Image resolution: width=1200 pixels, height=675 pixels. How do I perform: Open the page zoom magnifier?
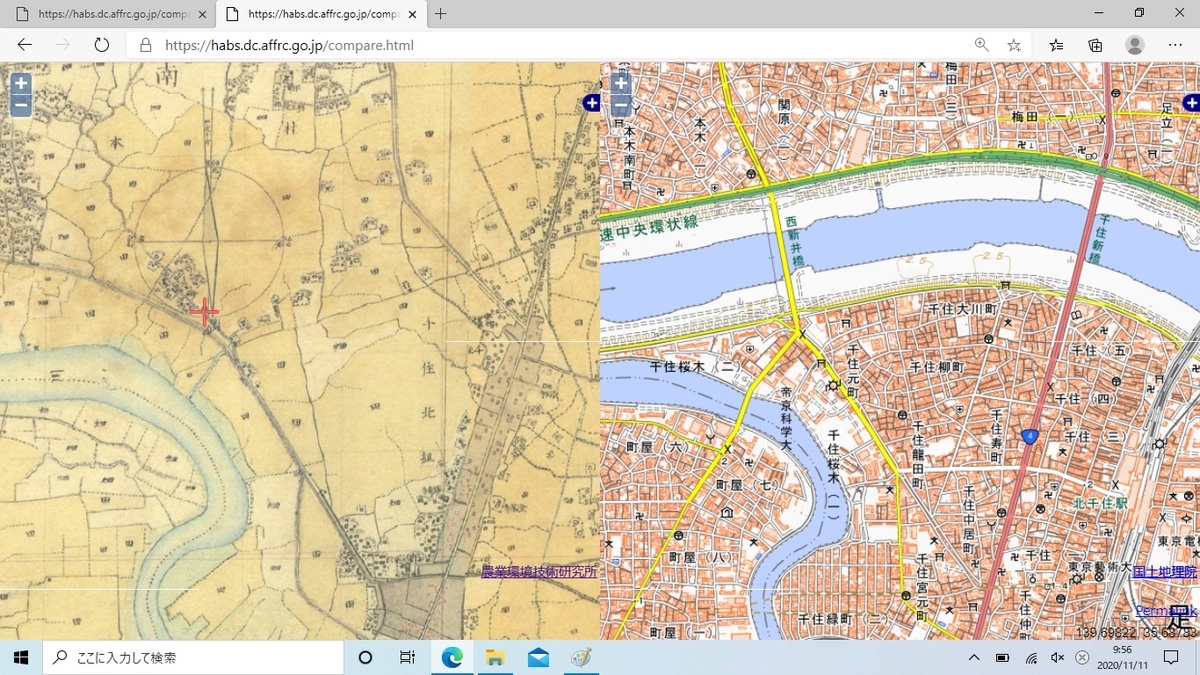click(982, 45)
